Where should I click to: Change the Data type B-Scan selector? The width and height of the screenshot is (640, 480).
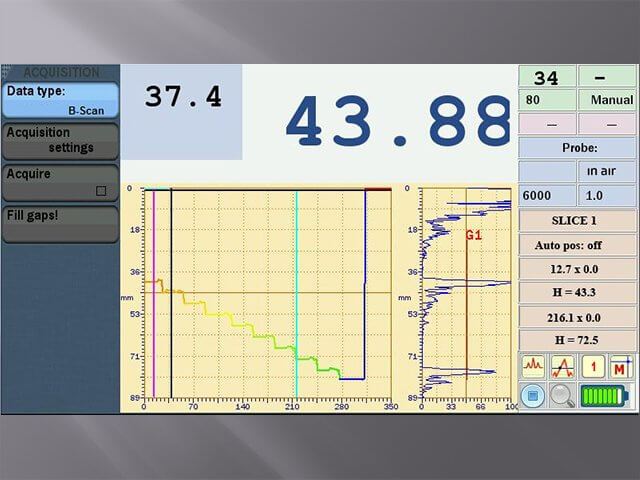pyautogui.click(x=59, y=101)
